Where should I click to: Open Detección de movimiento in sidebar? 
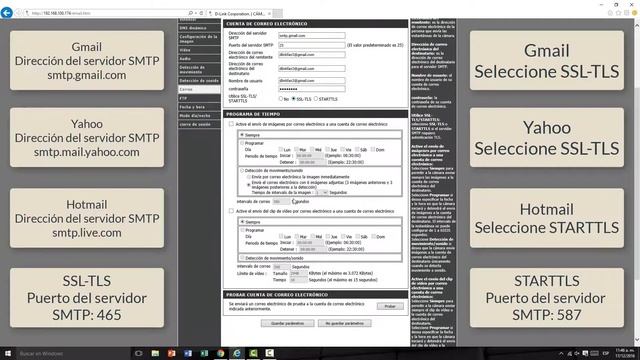point(199,69)
